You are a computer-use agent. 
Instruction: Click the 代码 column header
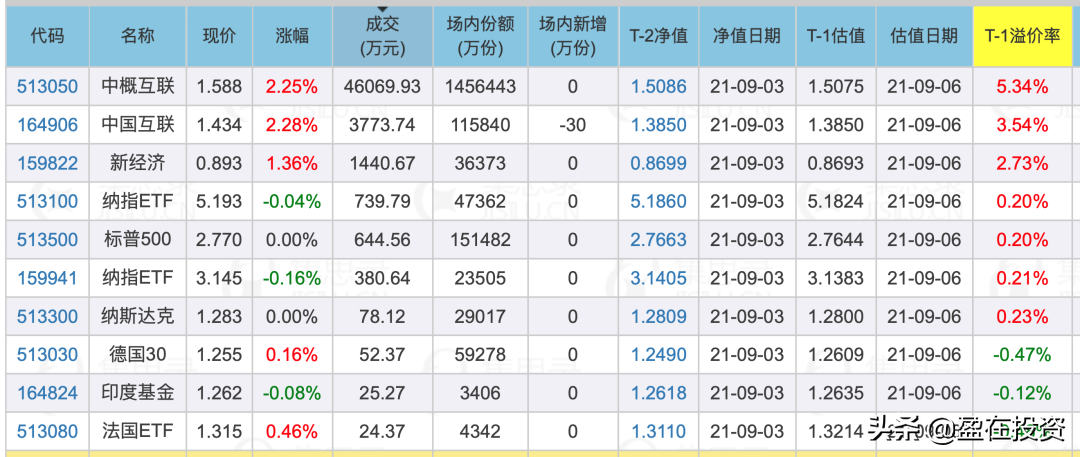[47, 36]
